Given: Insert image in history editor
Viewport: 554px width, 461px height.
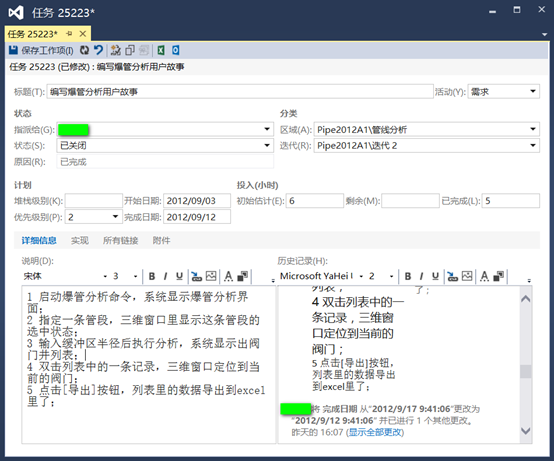Looking at the screenshot, I should [467, 276].
